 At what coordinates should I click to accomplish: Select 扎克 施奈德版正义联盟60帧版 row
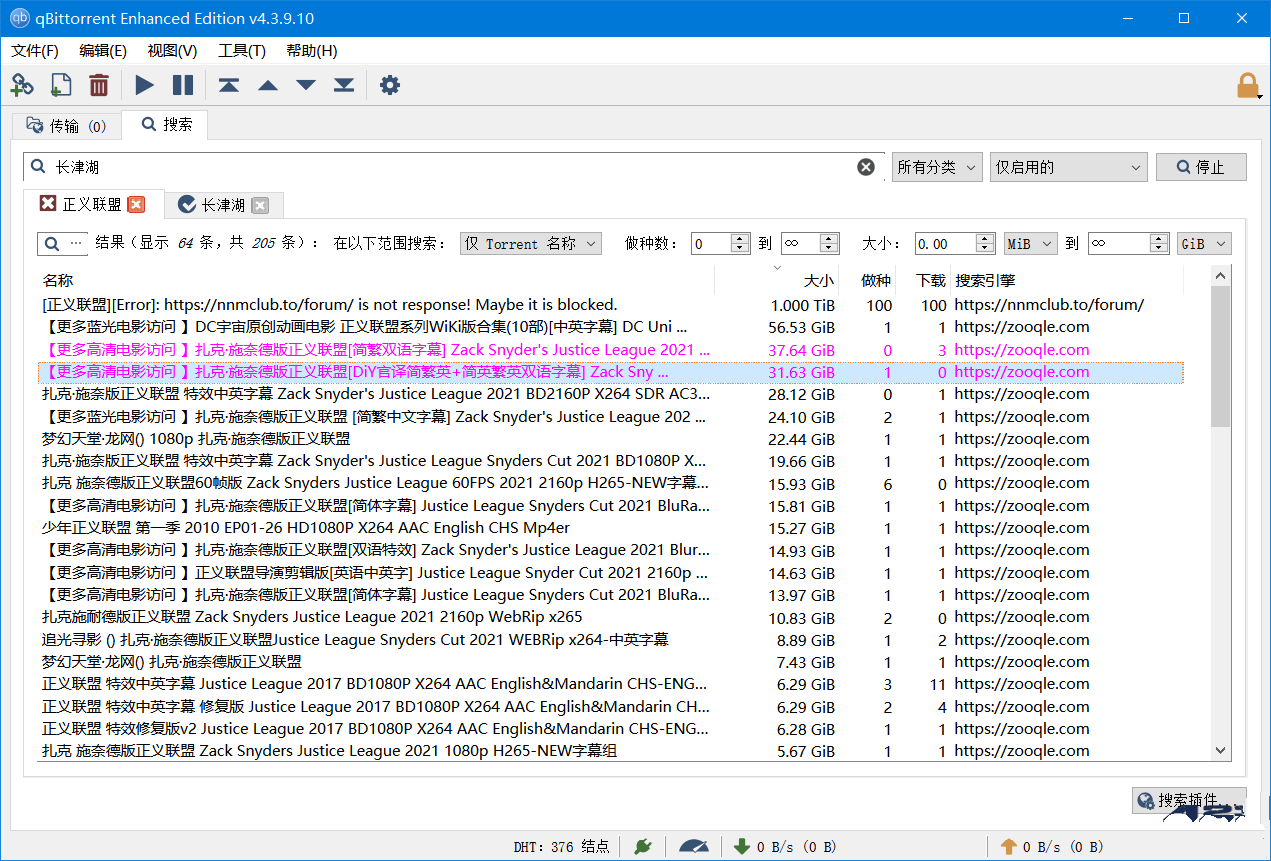[610, 483]
